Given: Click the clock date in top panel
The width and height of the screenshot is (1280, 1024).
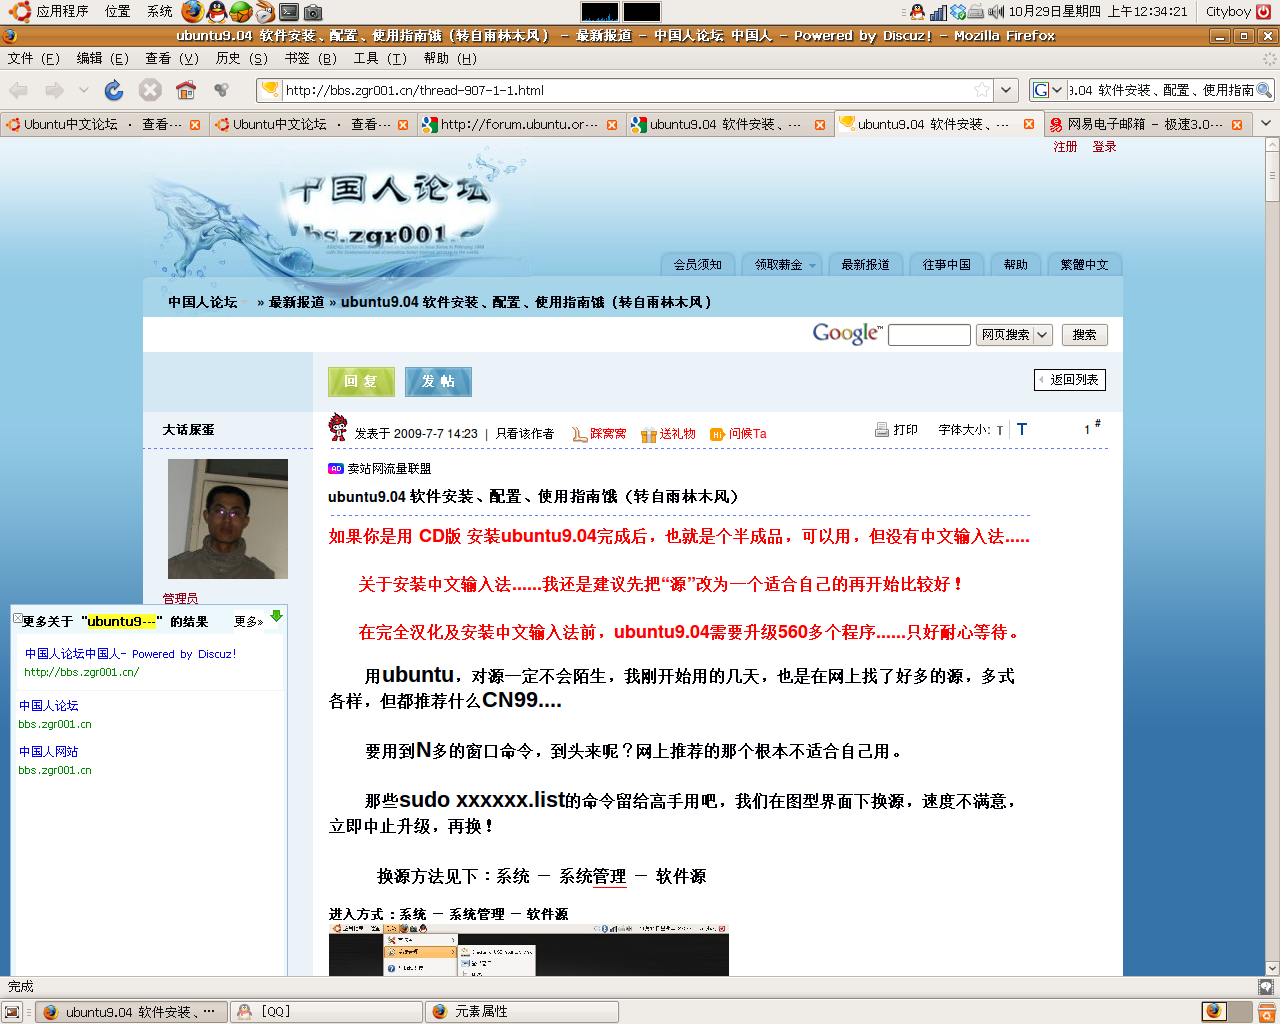Looking at the screenshot, I should coord(1098,12).
